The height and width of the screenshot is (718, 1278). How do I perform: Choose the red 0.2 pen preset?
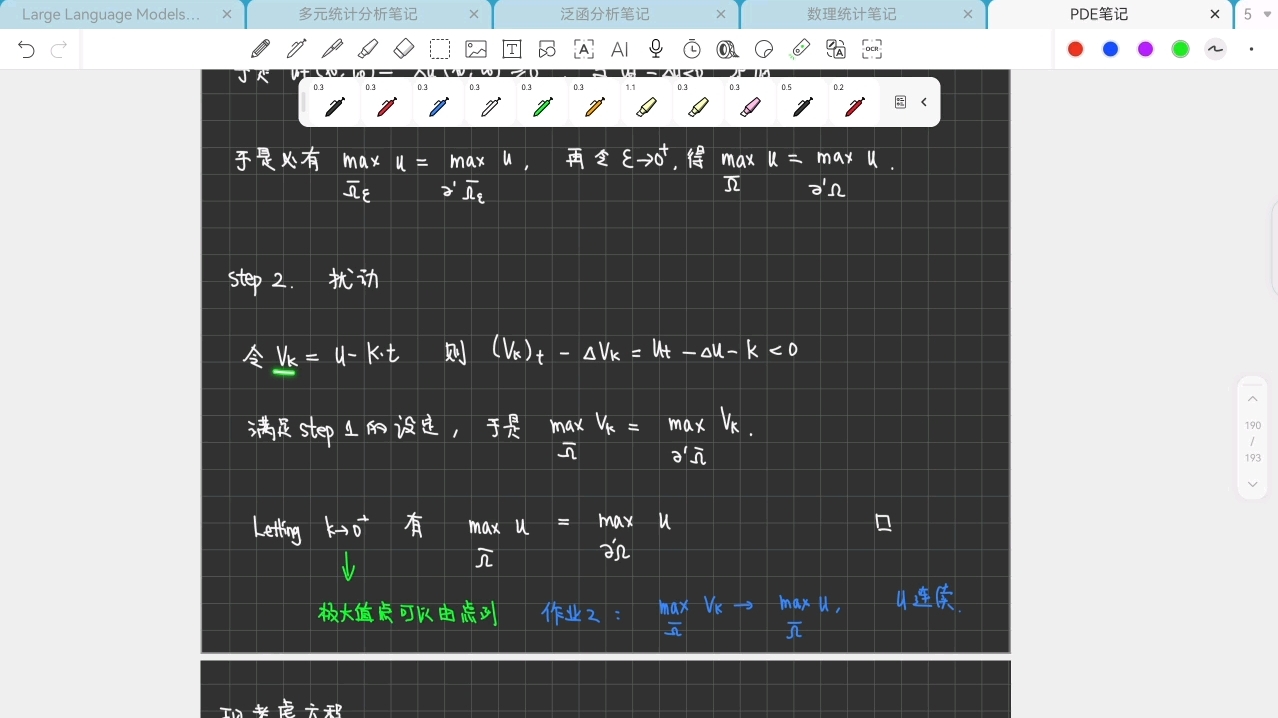click(854, 103)
